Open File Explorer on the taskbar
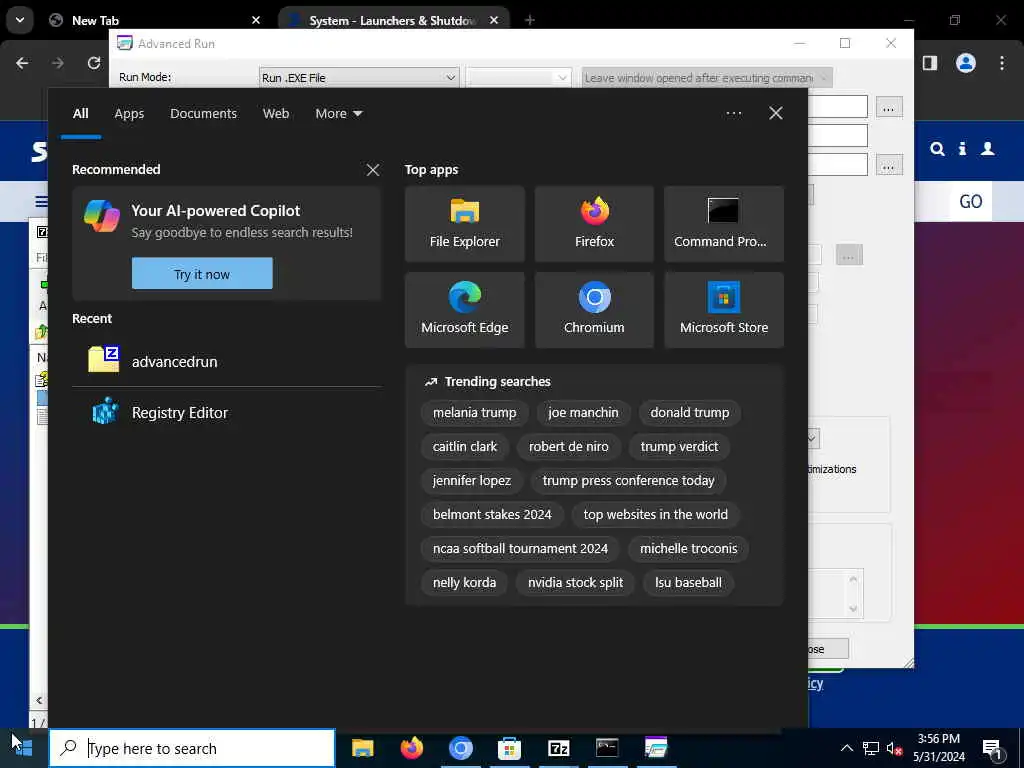This screenshot has height=768, width=1024. point(362,748)
